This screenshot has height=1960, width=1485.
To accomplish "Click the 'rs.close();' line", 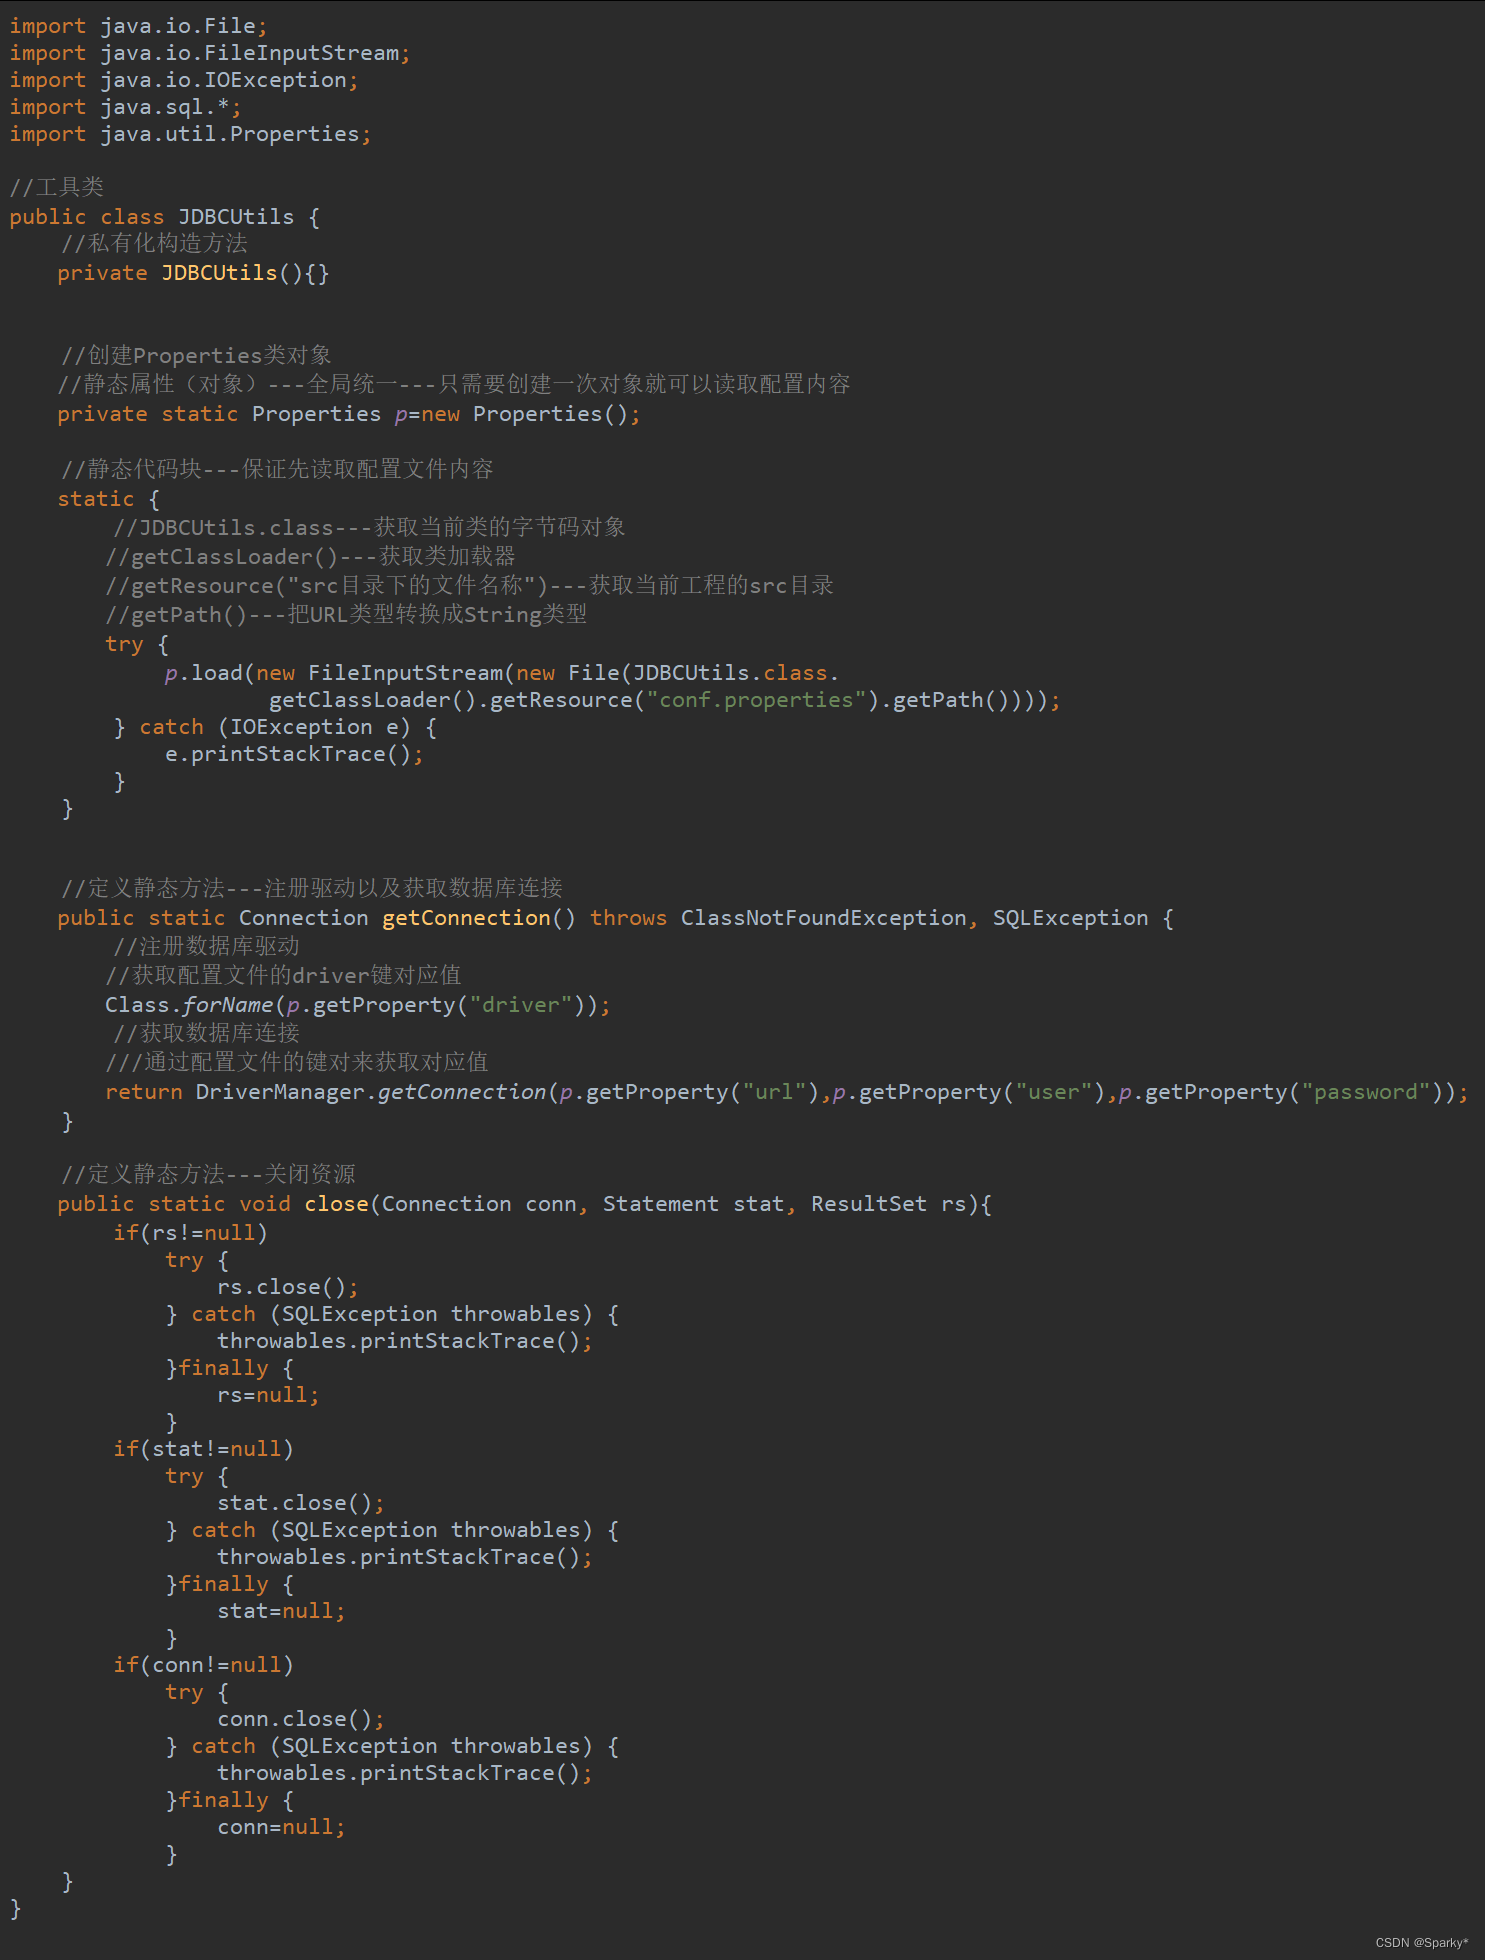I will coord(287,1287).
